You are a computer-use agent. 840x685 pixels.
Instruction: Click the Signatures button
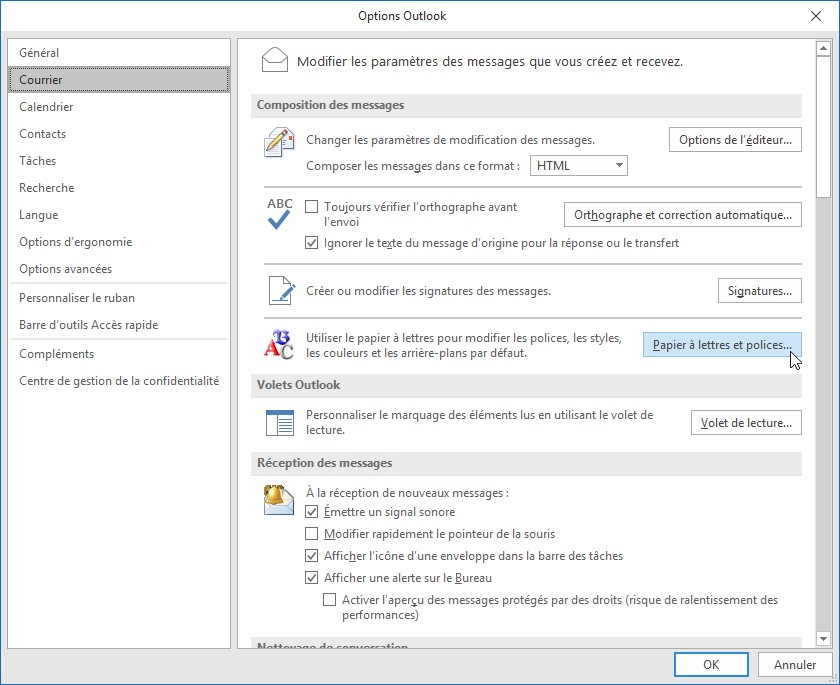pyautogui.click(x=760, y=291)
